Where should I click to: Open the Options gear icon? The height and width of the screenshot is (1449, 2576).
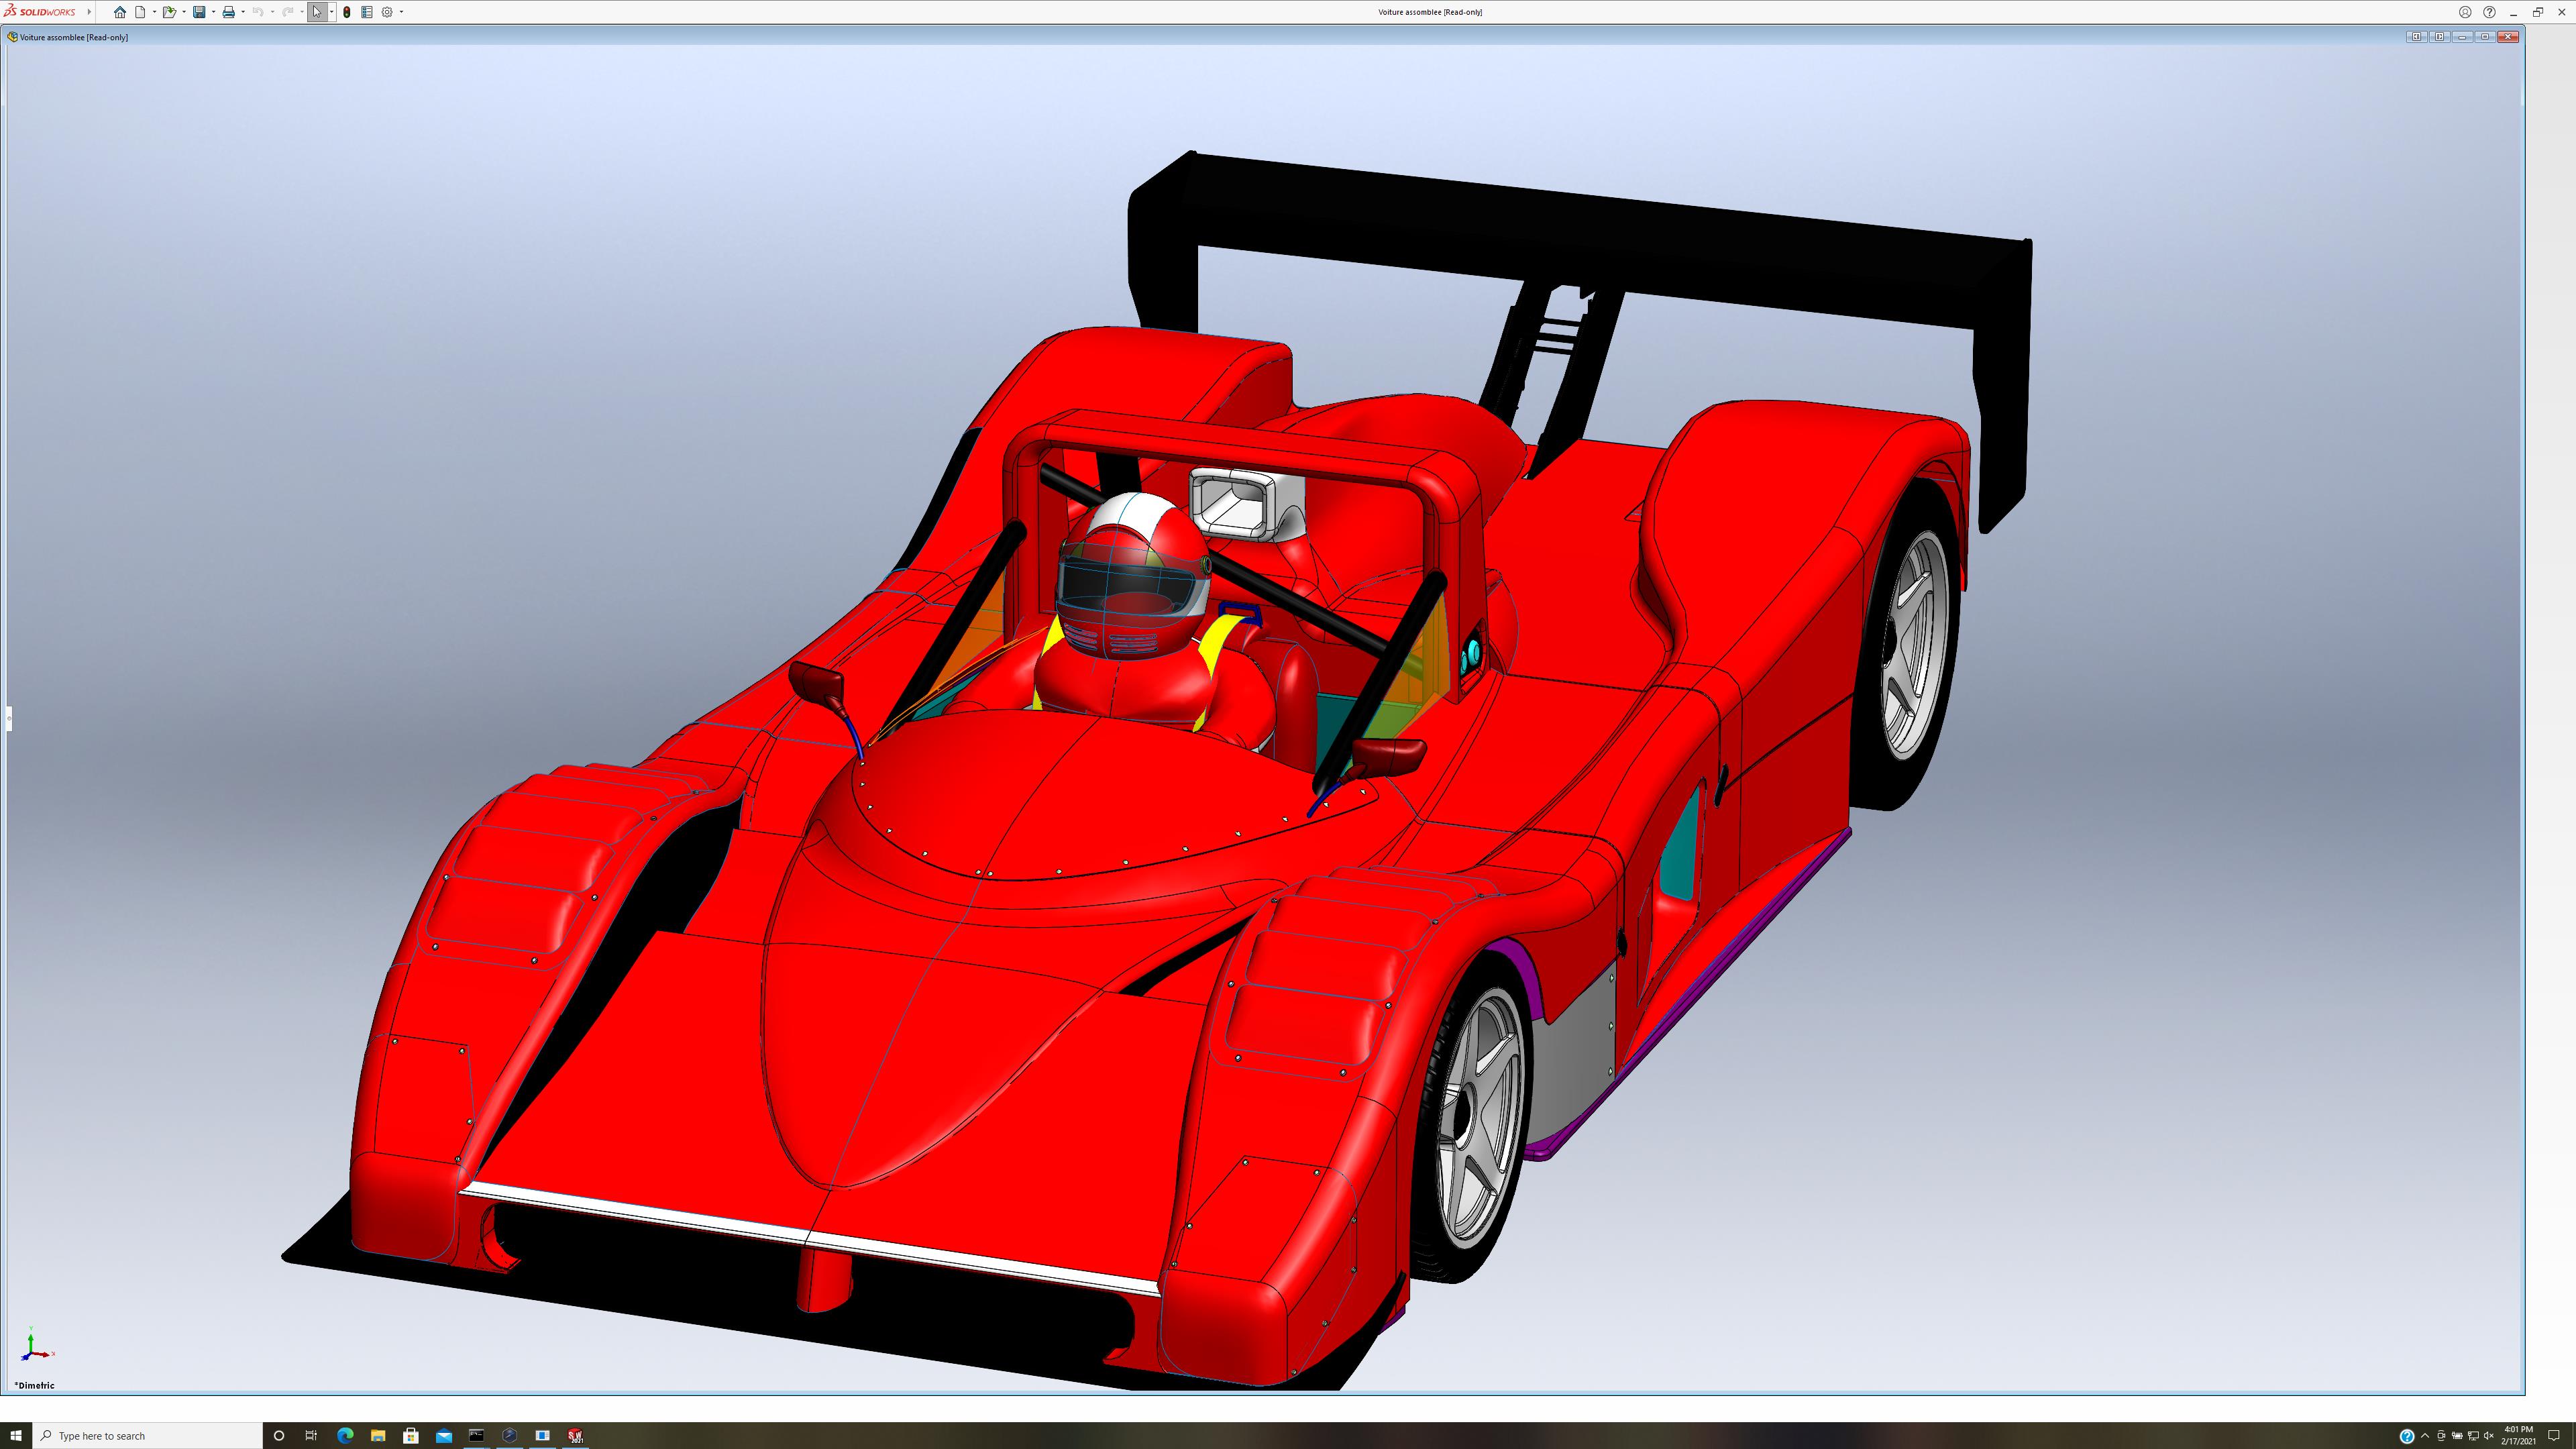pos(387,12)
